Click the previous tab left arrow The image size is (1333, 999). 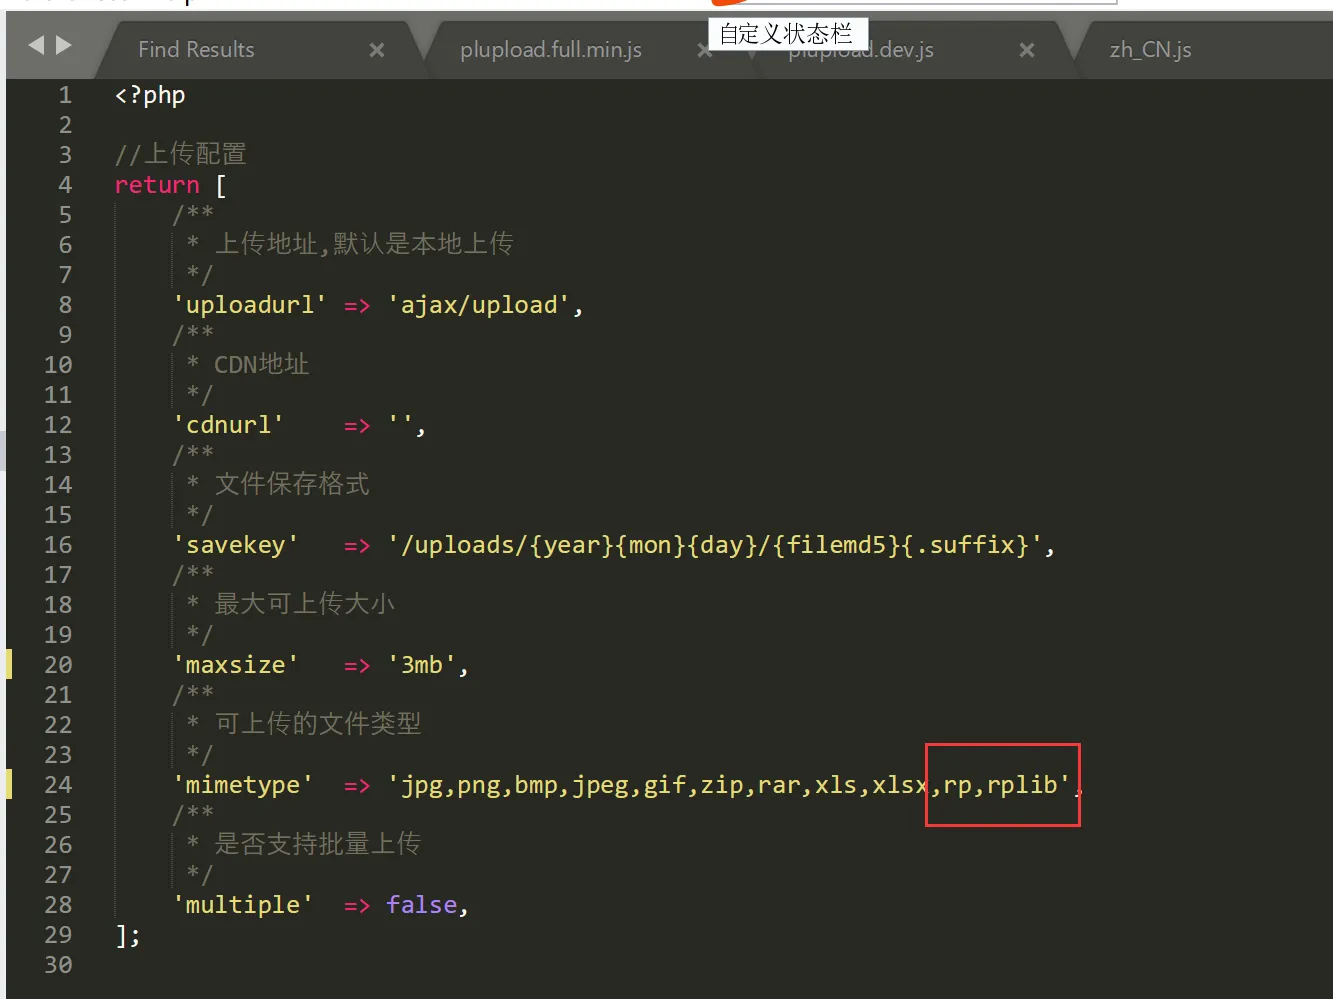(x=37, y=45)
